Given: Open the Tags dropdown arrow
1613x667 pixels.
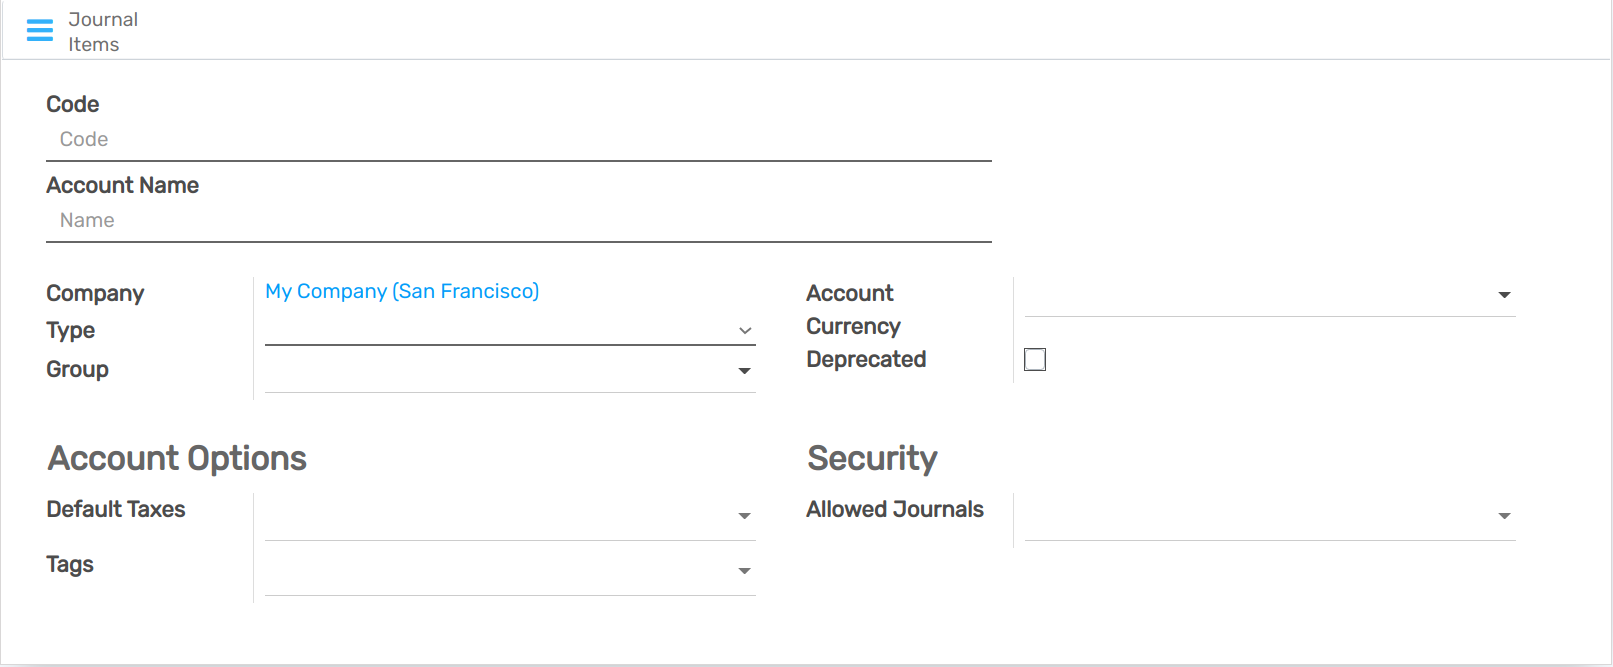Looking at the screenshot, I should [744, 570].
